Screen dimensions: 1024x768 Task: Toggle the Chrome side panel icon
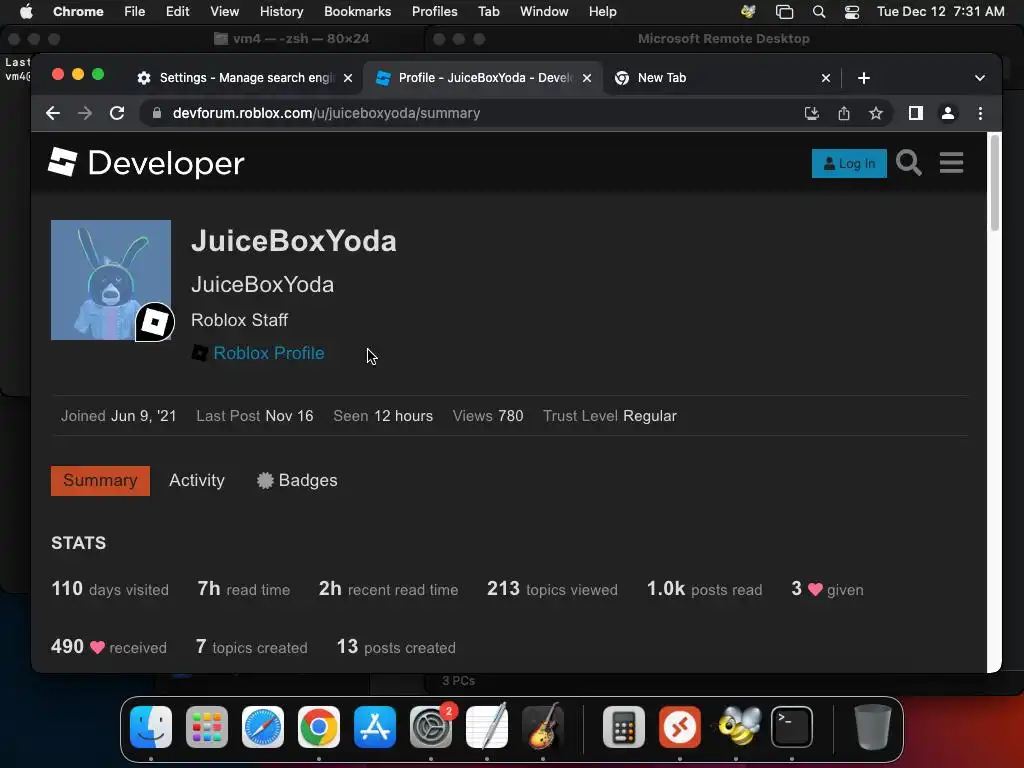916,113
